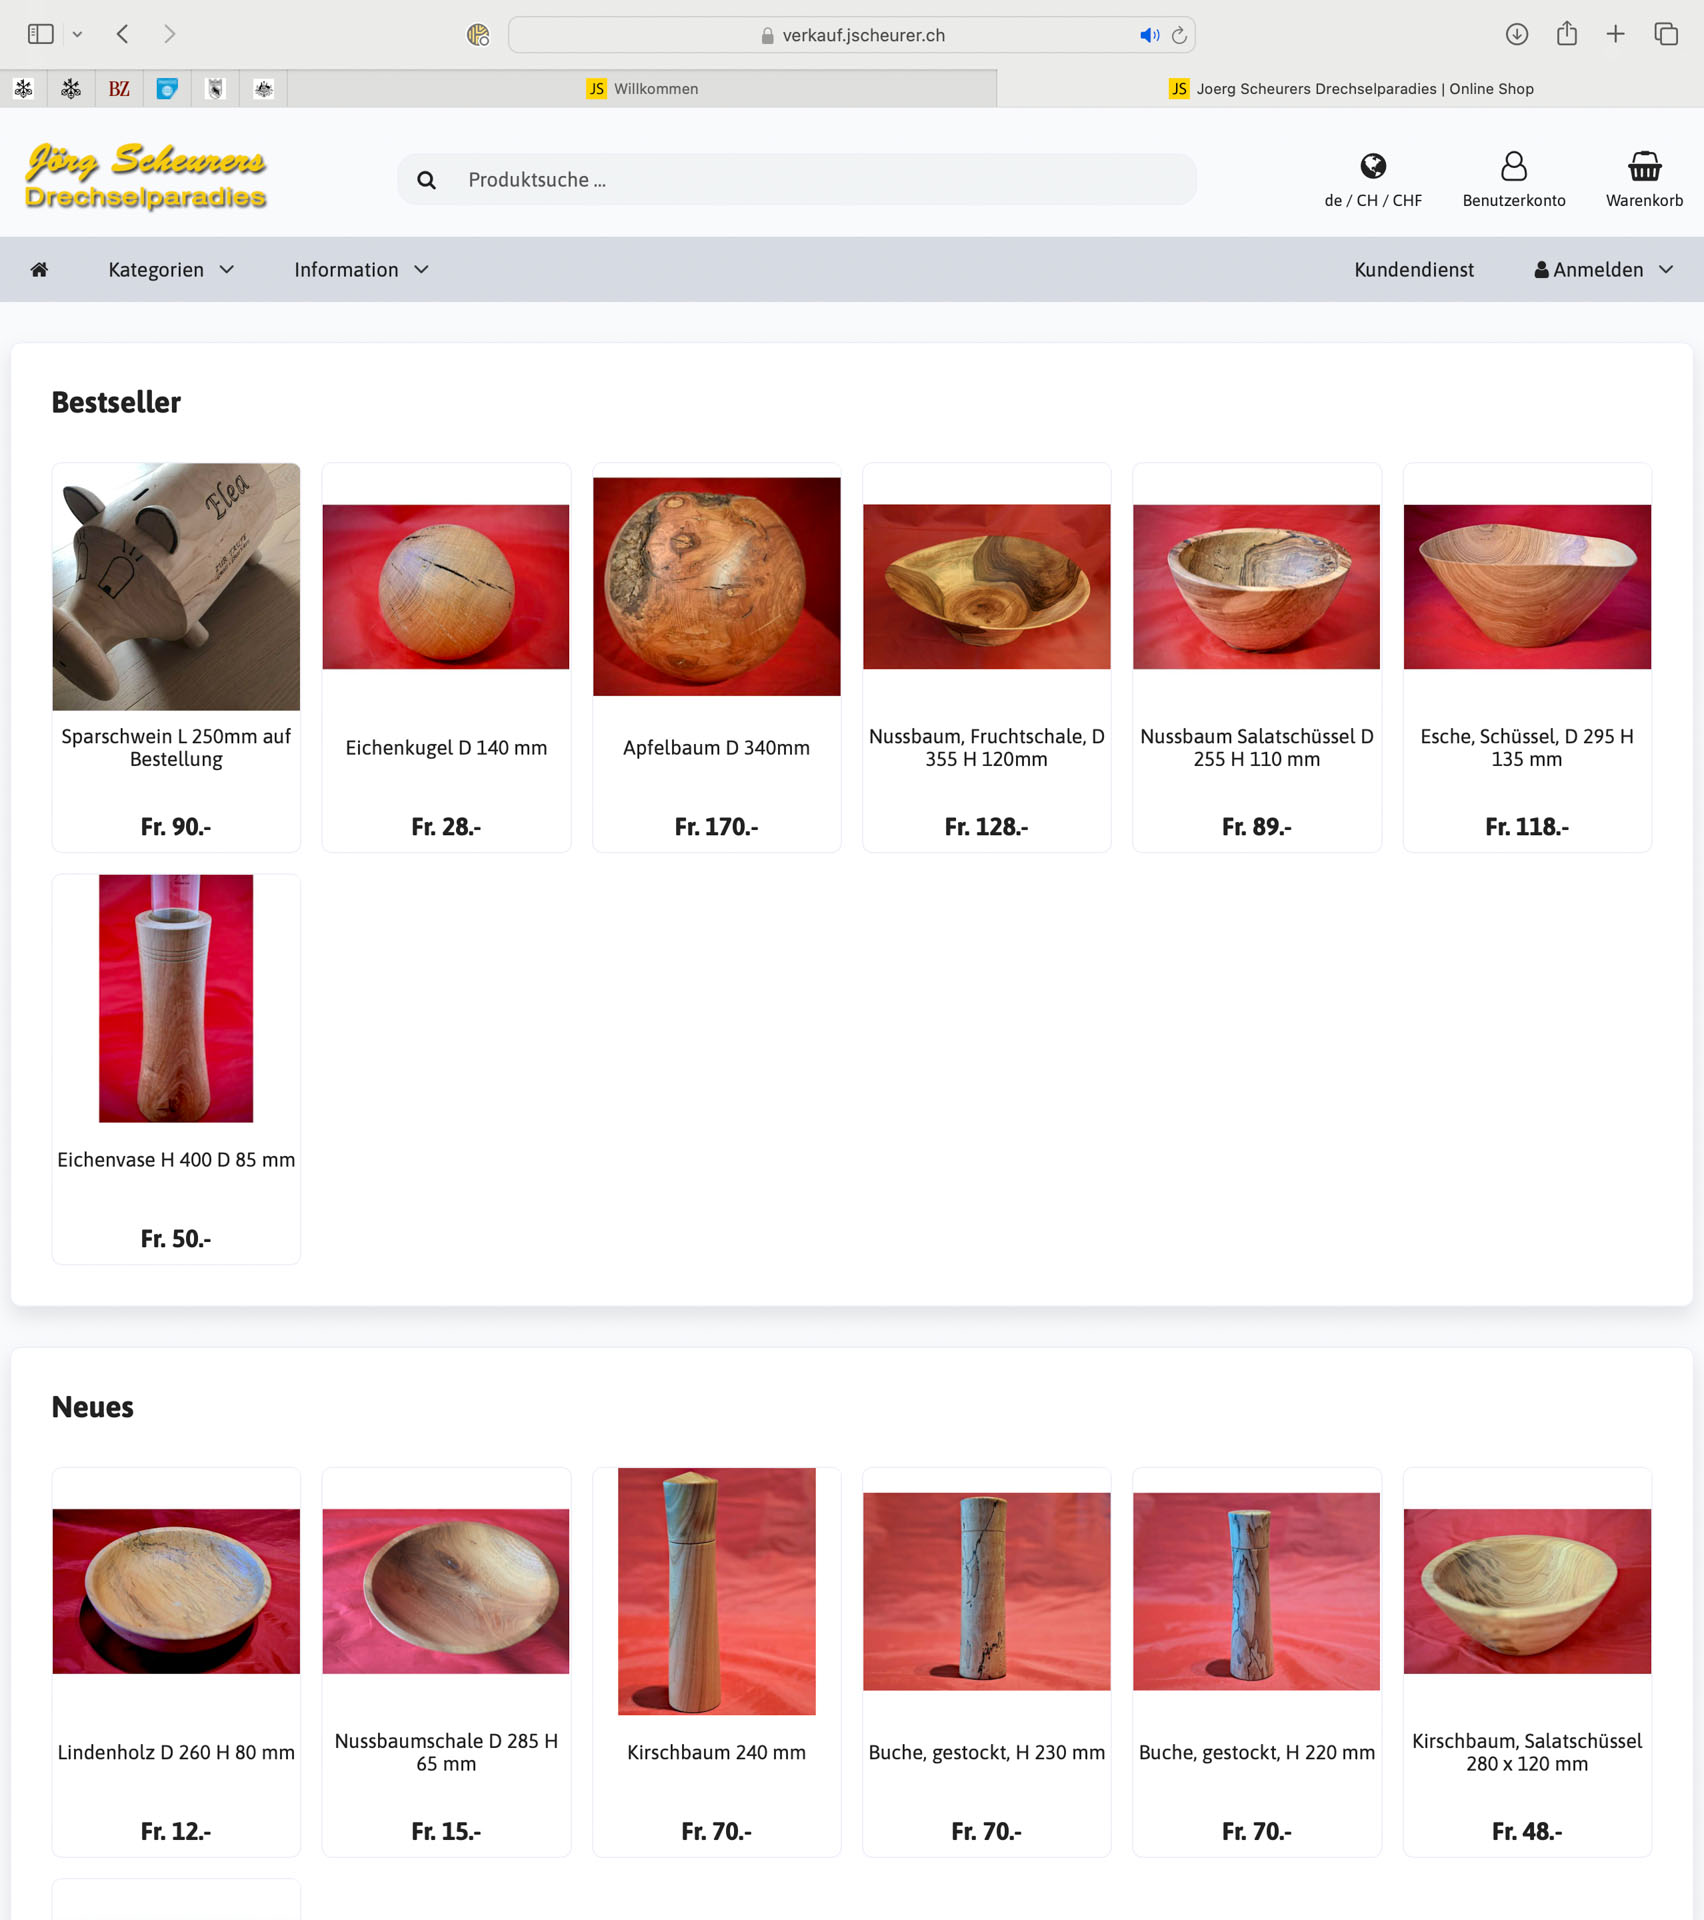Open Apfelbaum D 340mm image

coord(717,587)
